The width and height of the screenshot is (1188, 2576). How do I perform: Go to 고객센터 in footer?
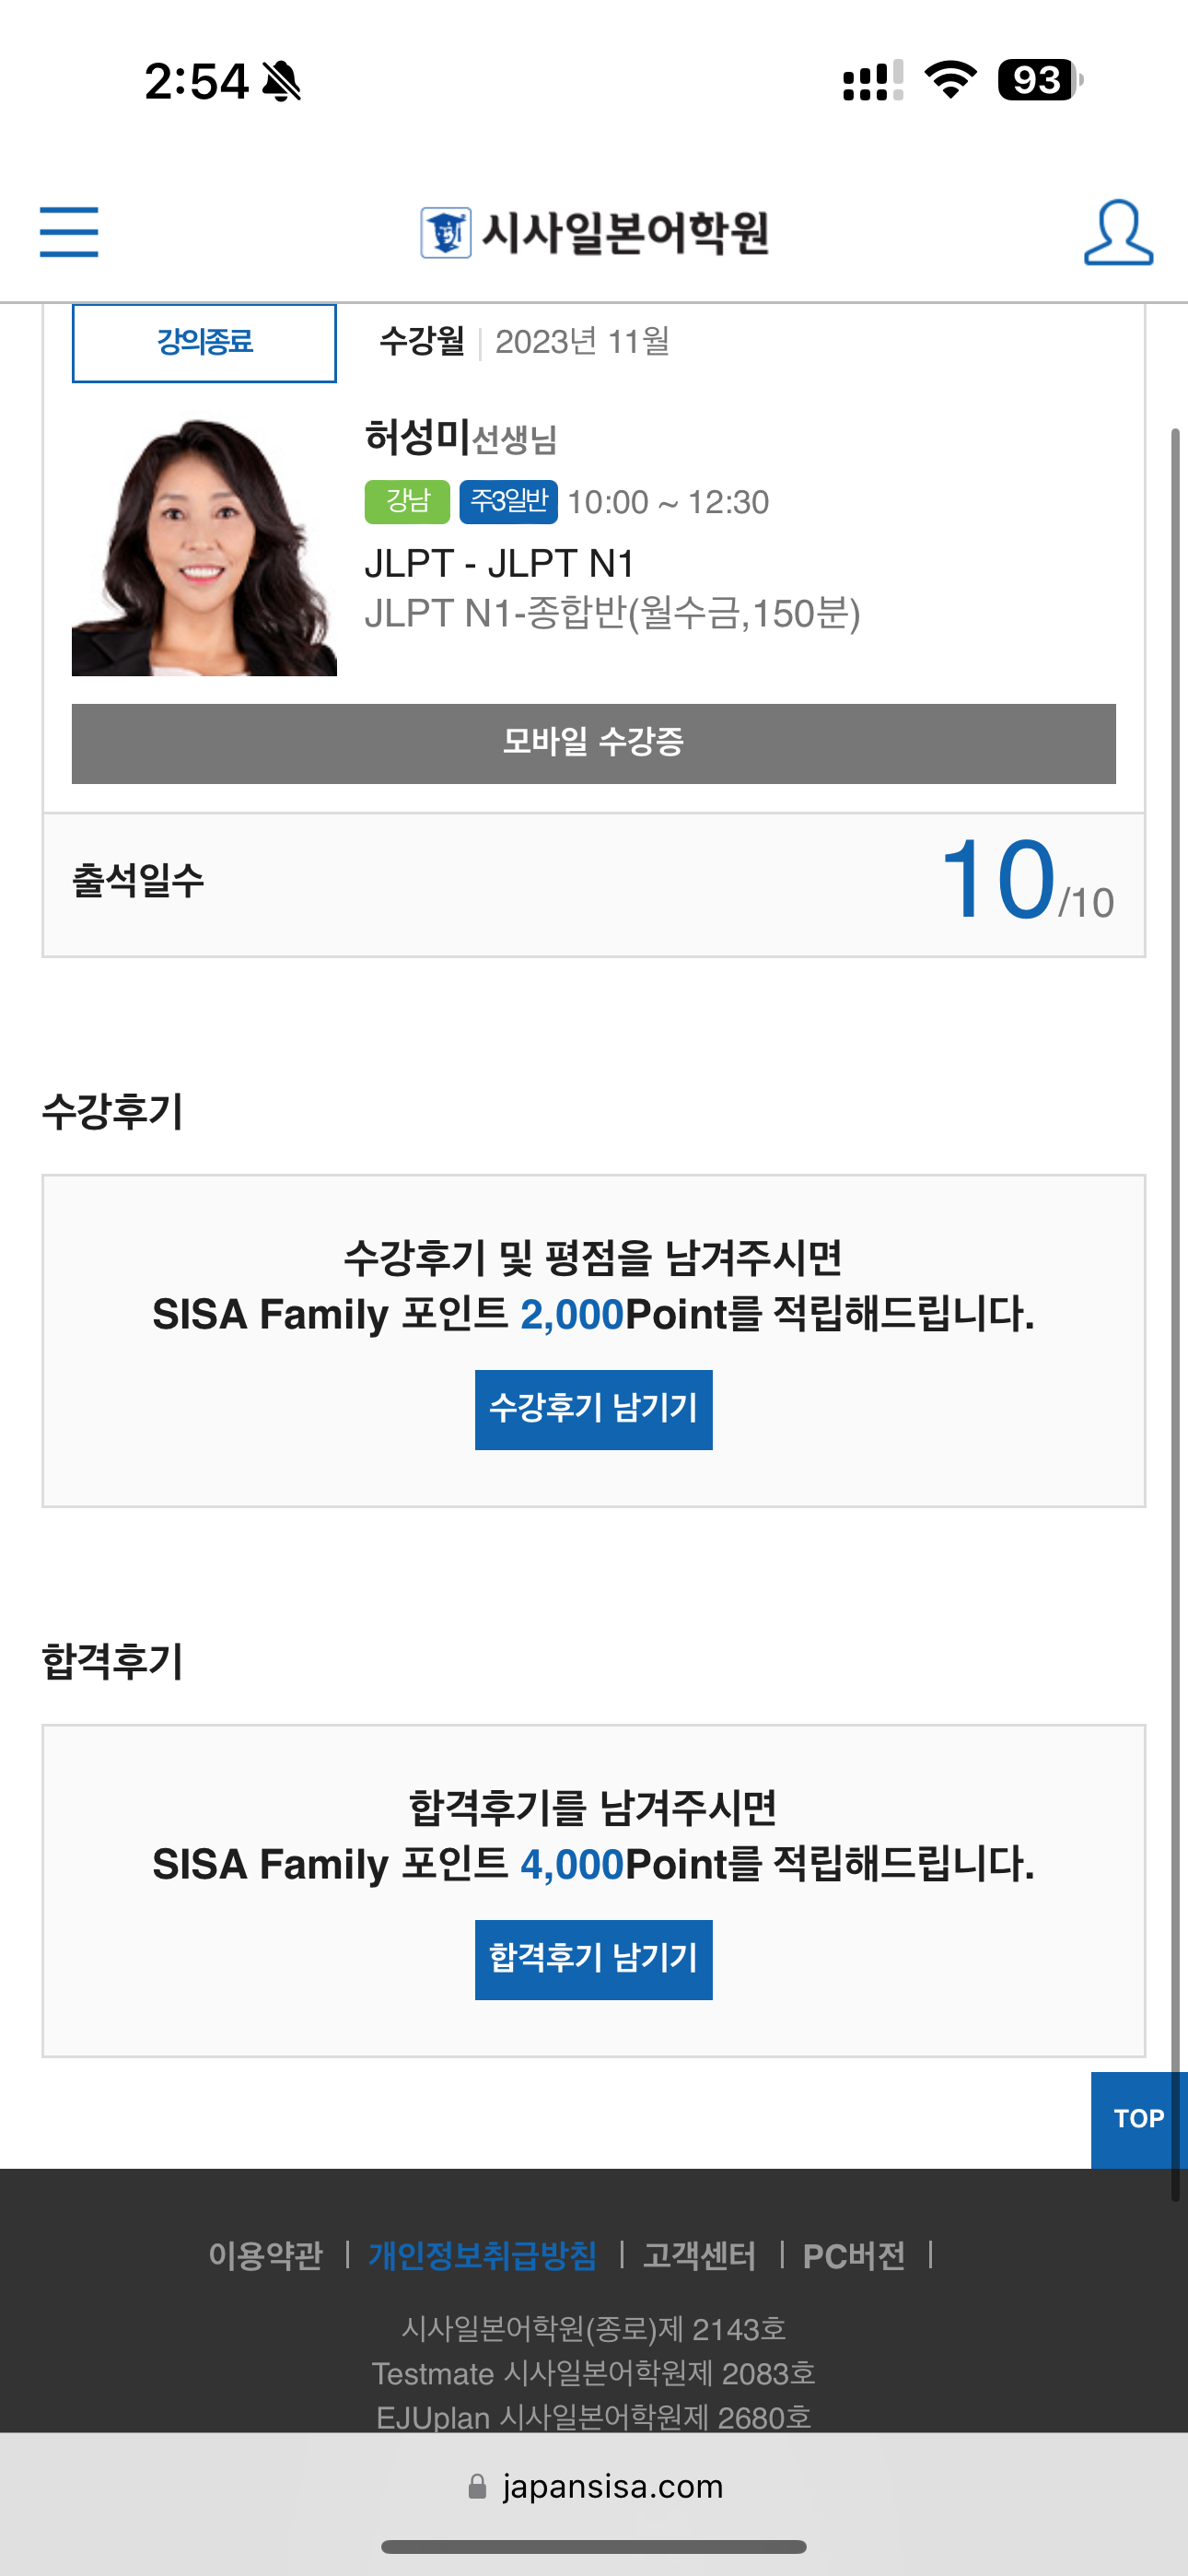(x=700, y=2255)
